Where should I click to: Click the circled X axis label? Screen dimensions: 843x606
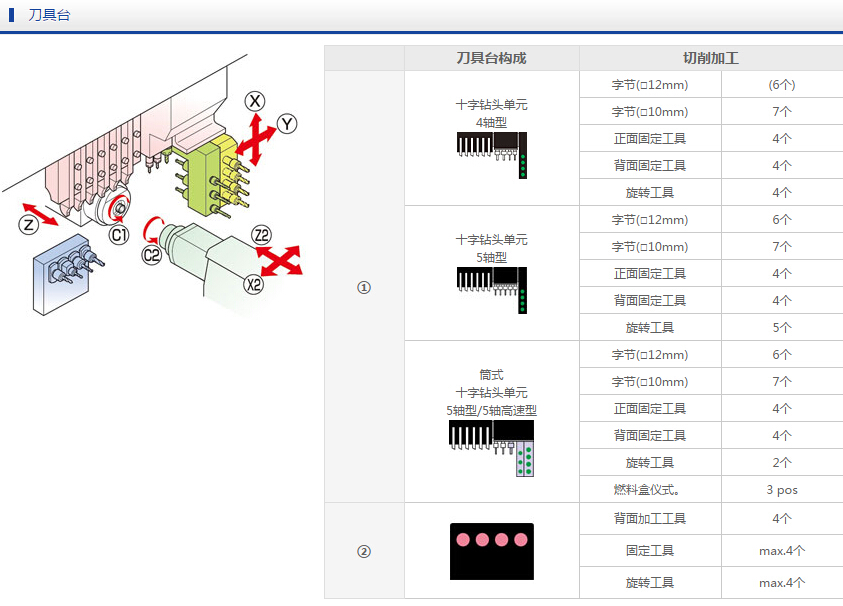tap(256, 101)
